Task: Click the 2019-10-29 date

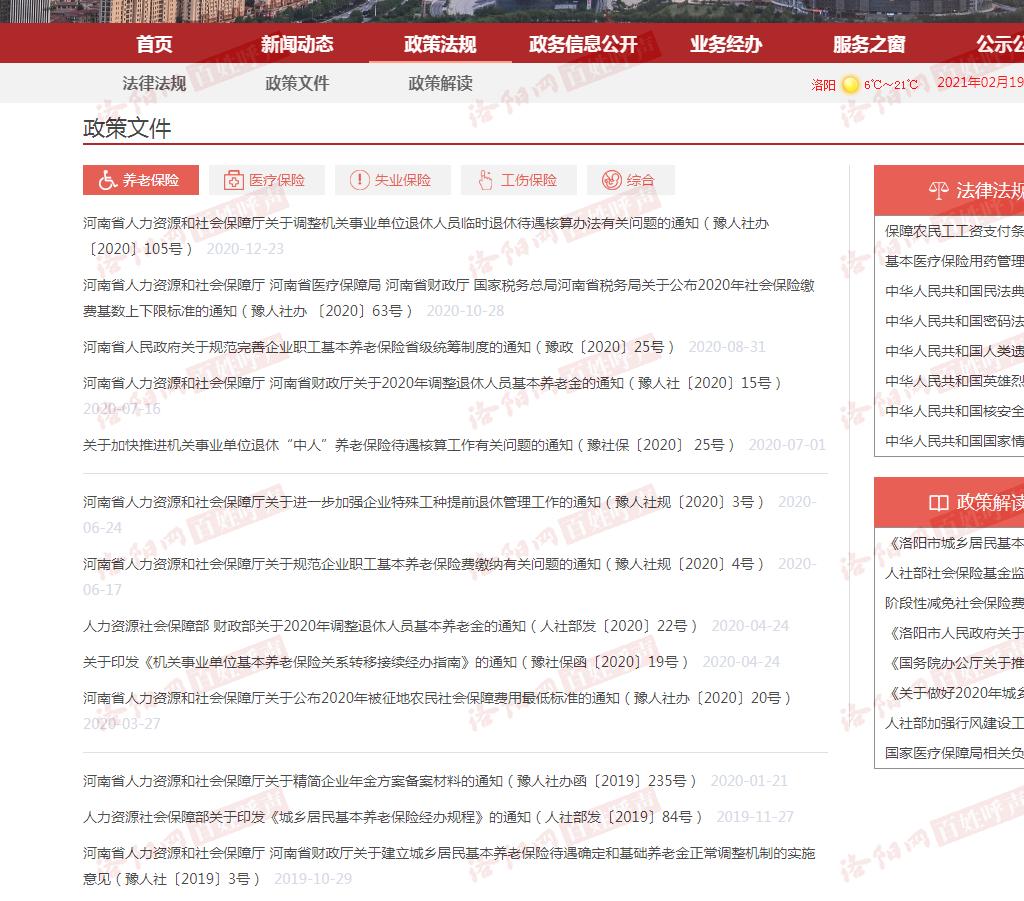Action: 313,879
